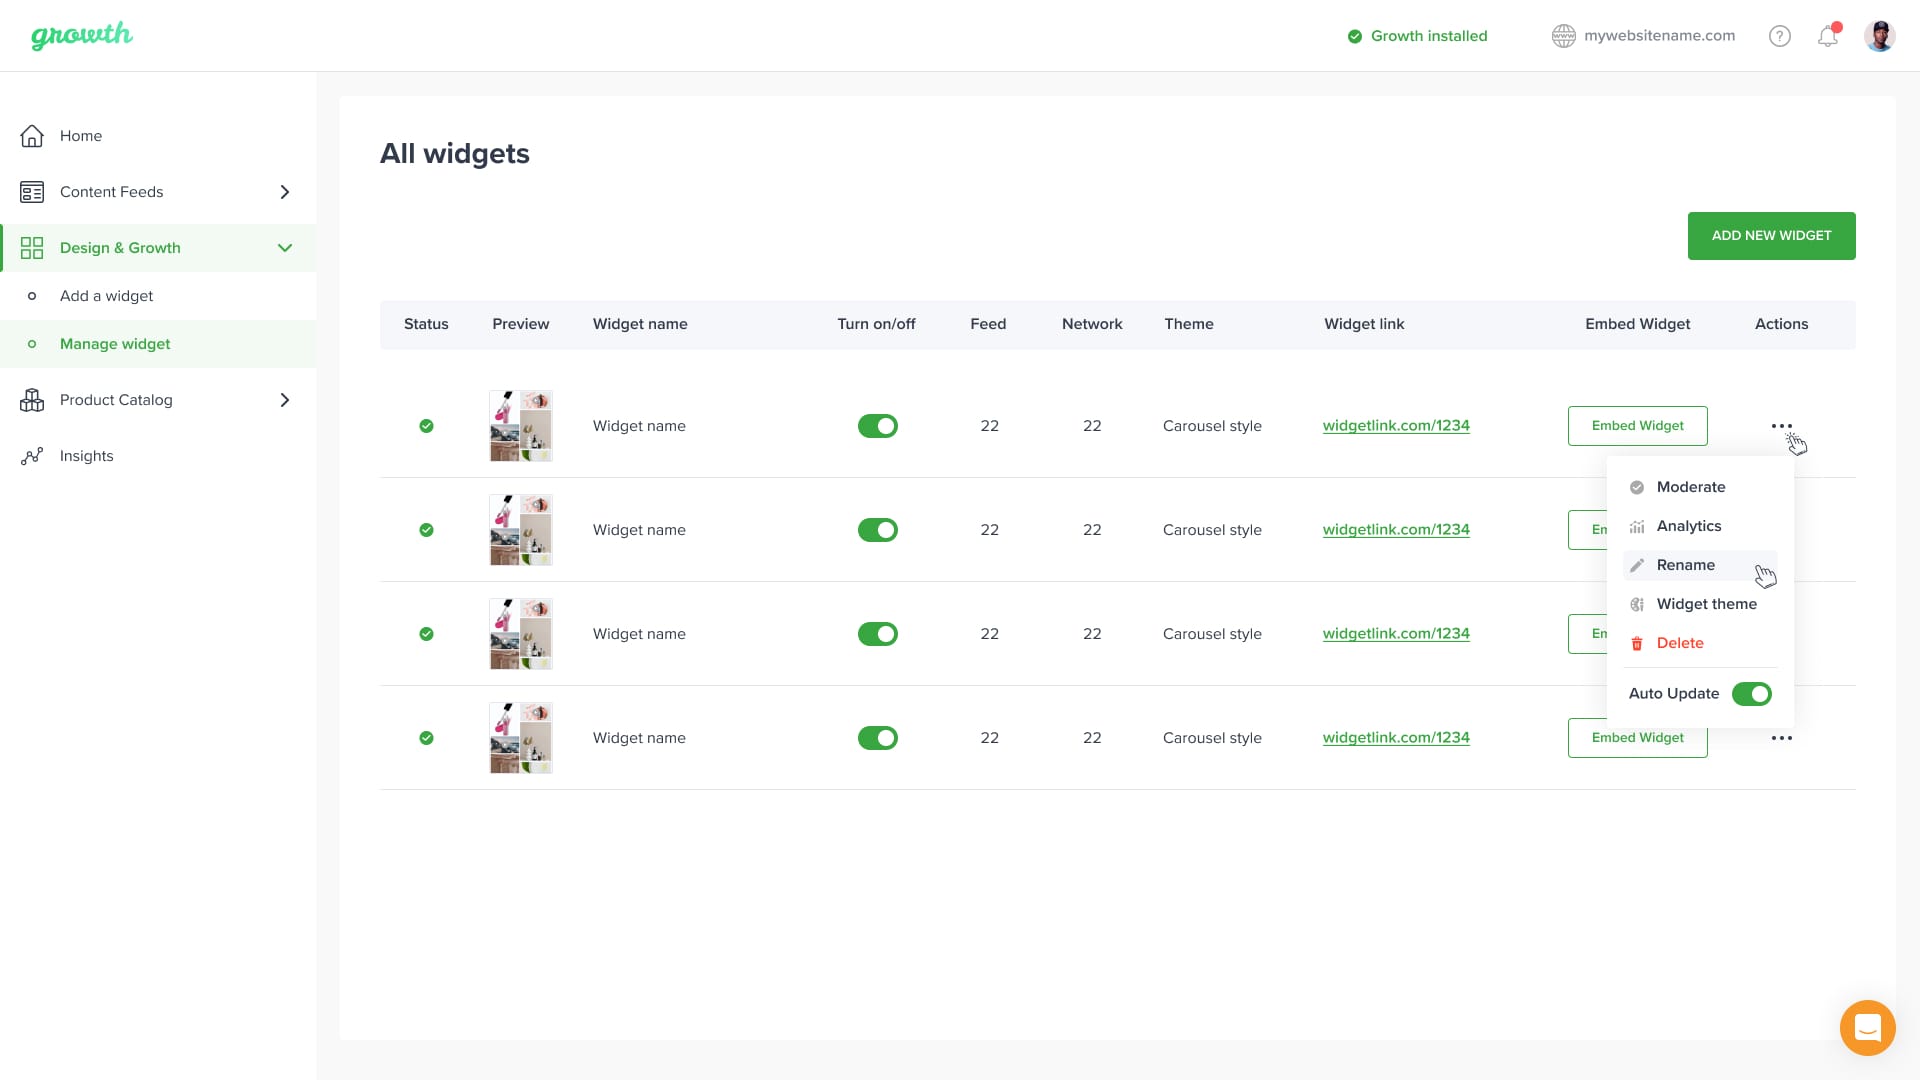Click the globe icon beside mywebsitename.com

pos(1563,36)
